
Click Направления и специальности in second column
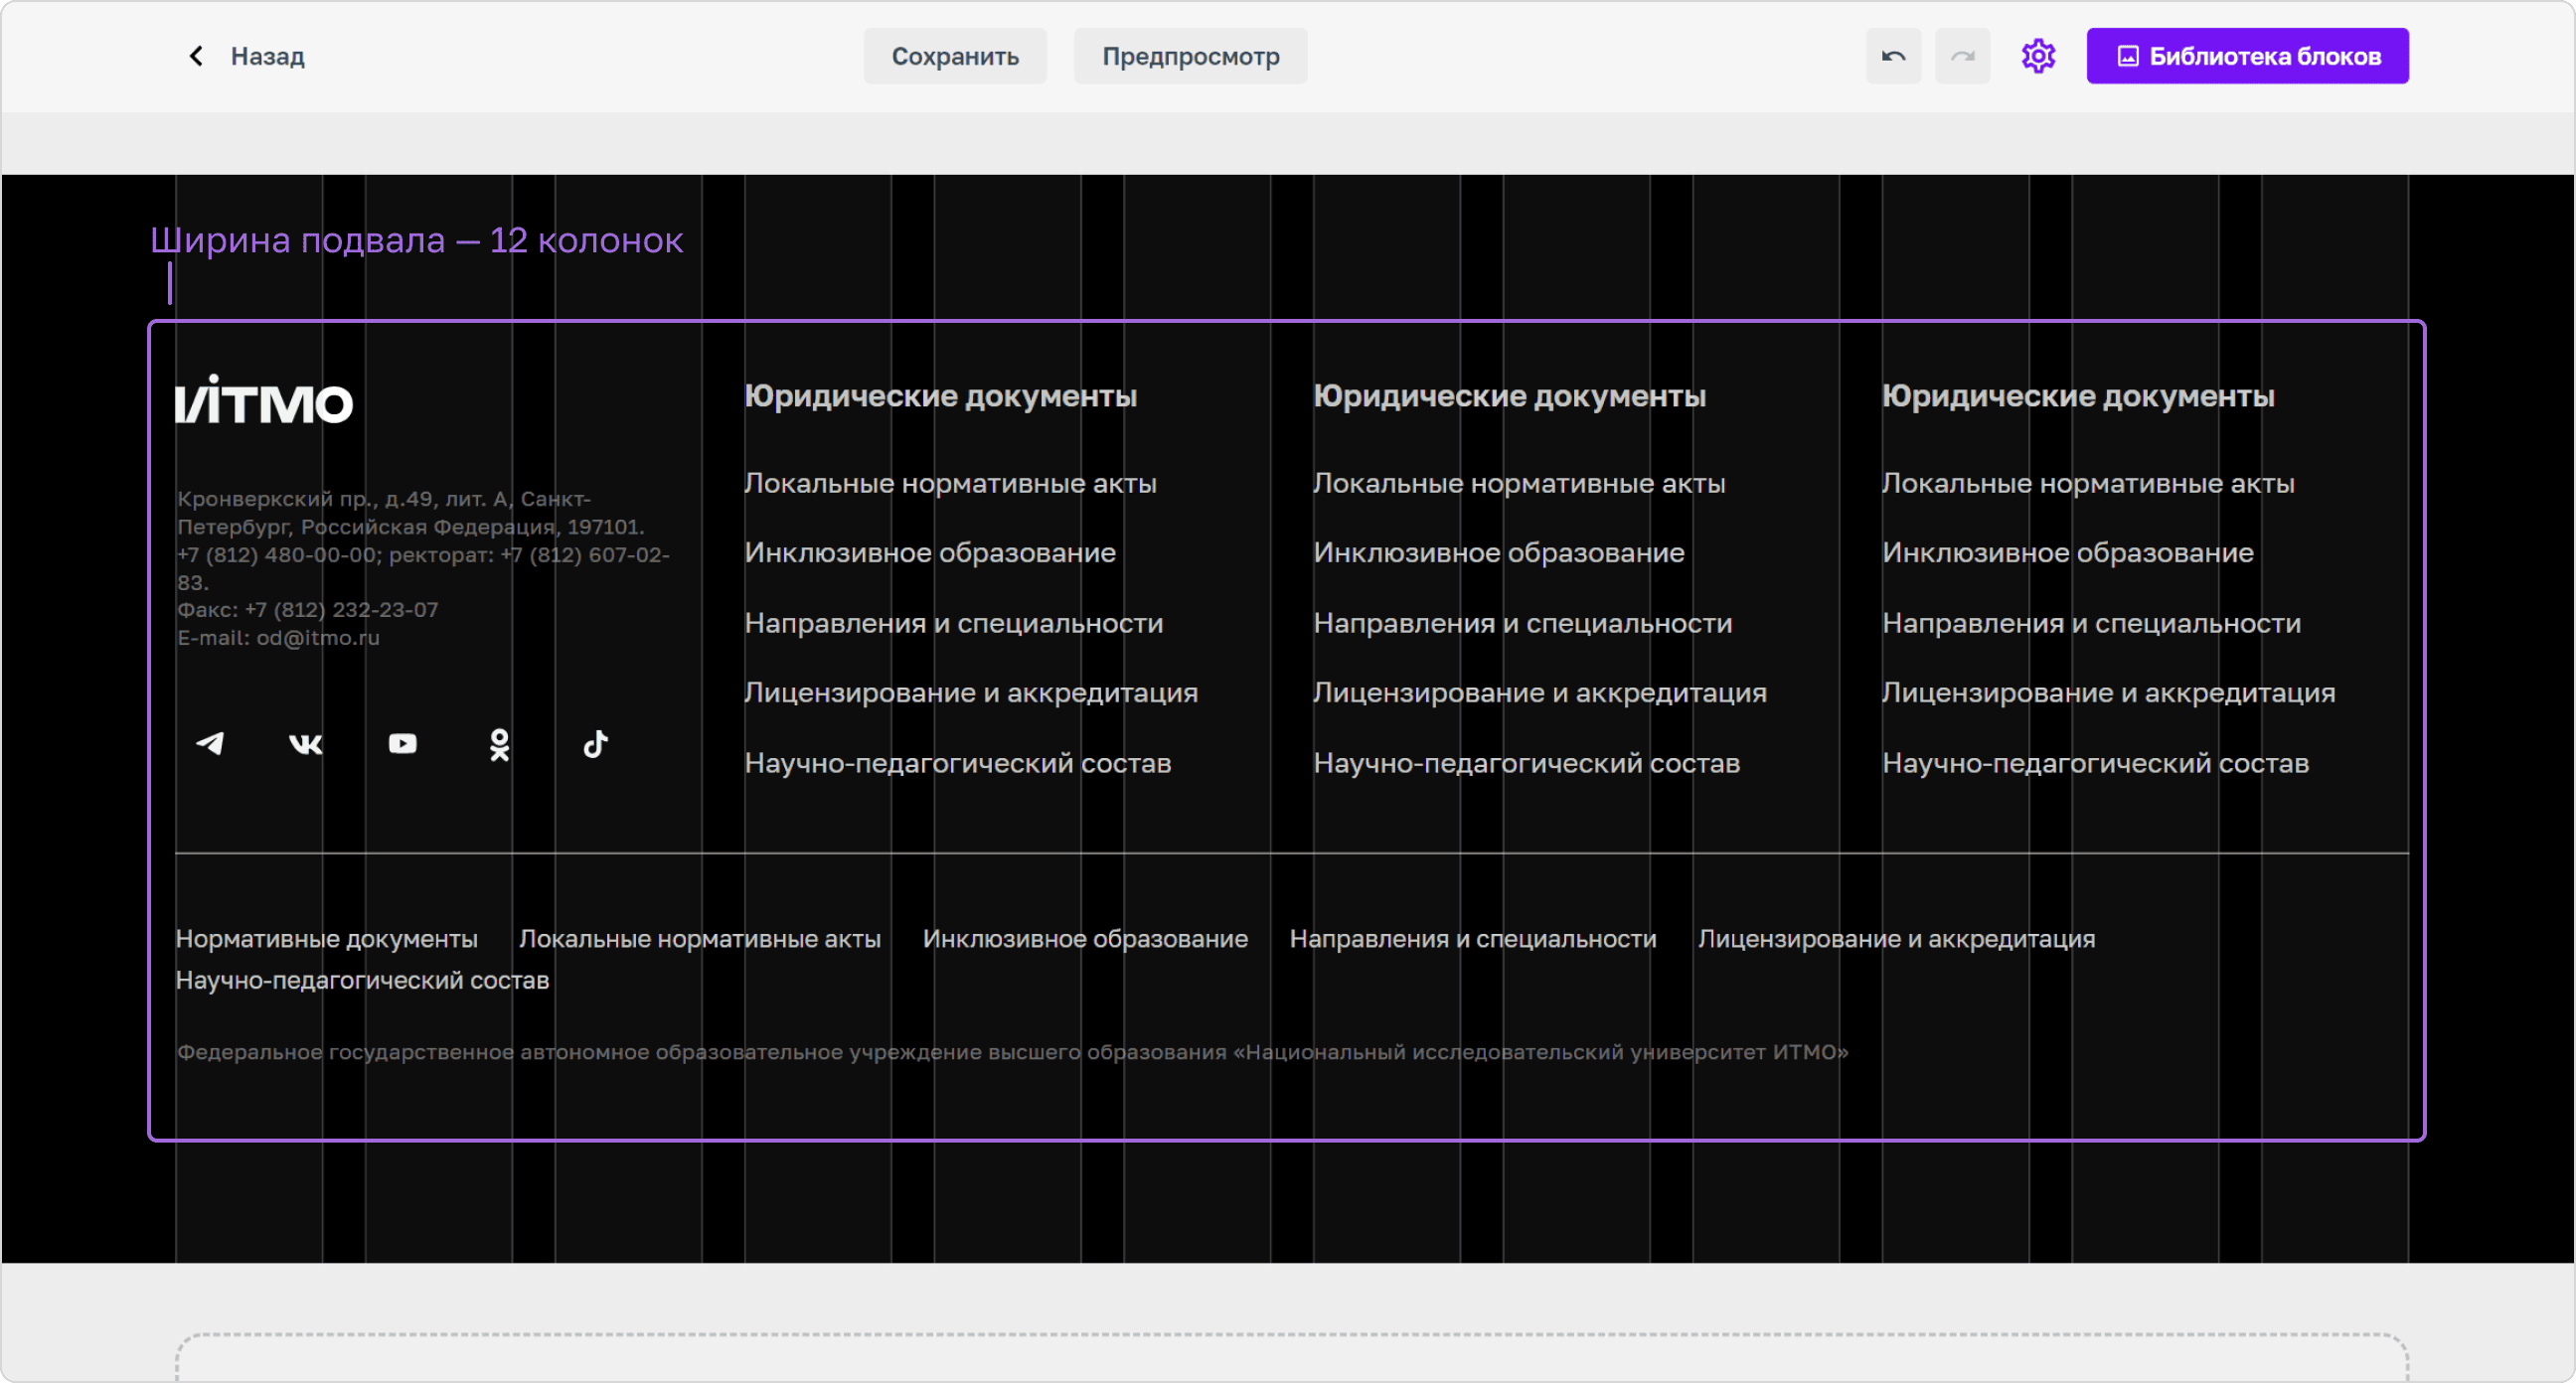click(x=1523, y=624)
